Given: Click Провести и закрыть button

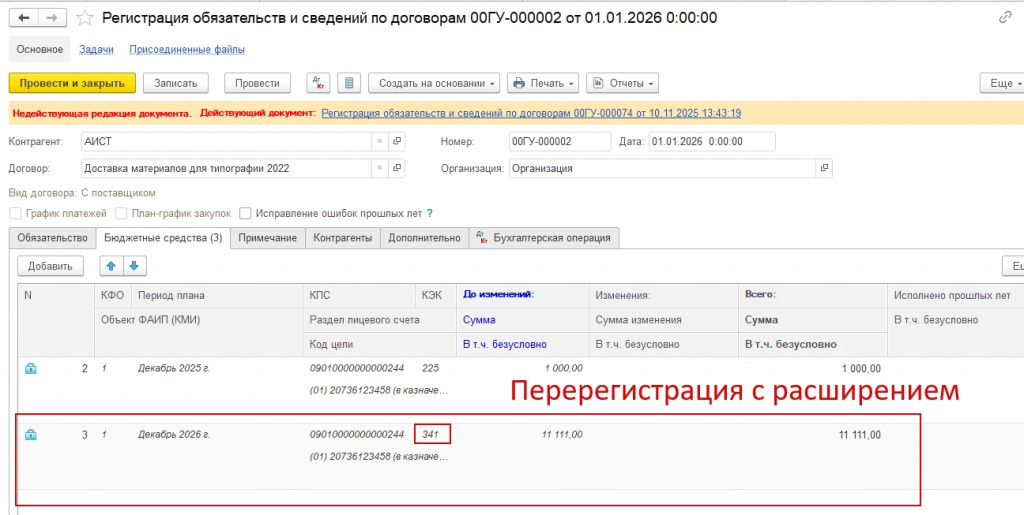Looking at the screenshot, I should coord(72,83).
